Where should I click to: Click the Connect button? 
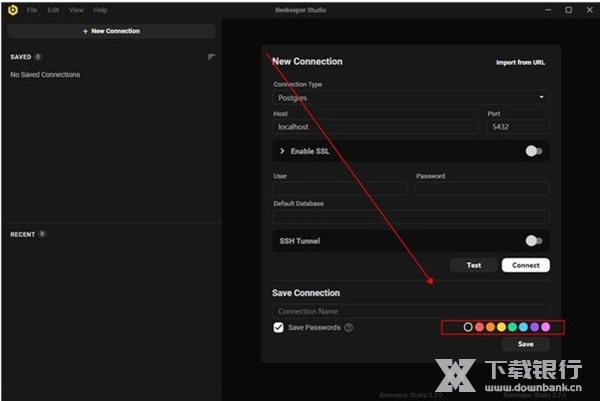526,265
